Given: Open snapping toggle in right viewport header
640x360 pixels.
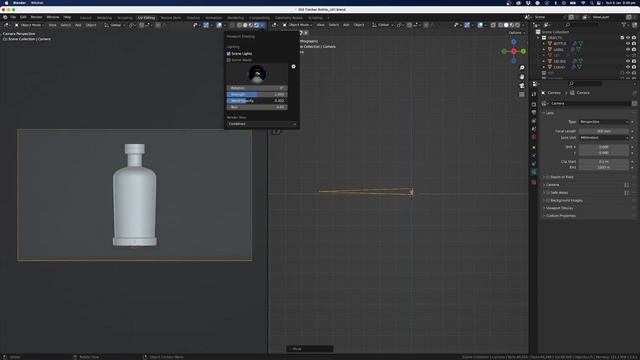Looking at the screenshot, I should pos(409,25).
